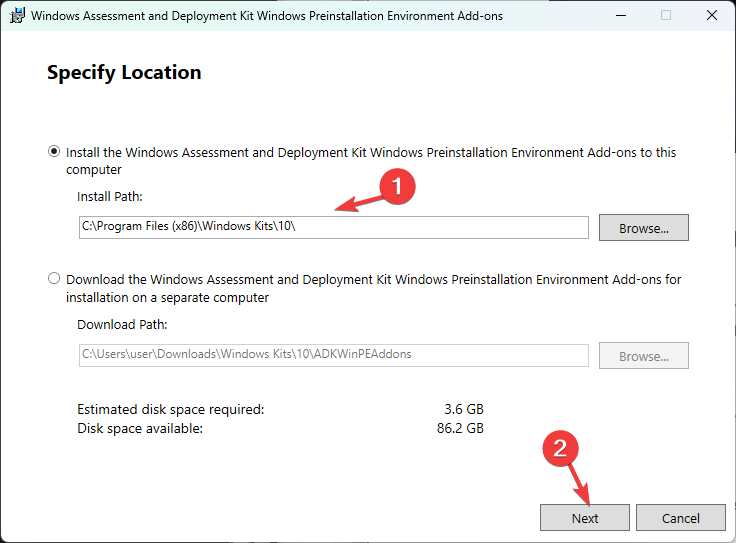Image resolution: width=736 pixels, height=543 pixels.
Task: Click the greyed-out Download Path field
Action: tap(334, 355)
